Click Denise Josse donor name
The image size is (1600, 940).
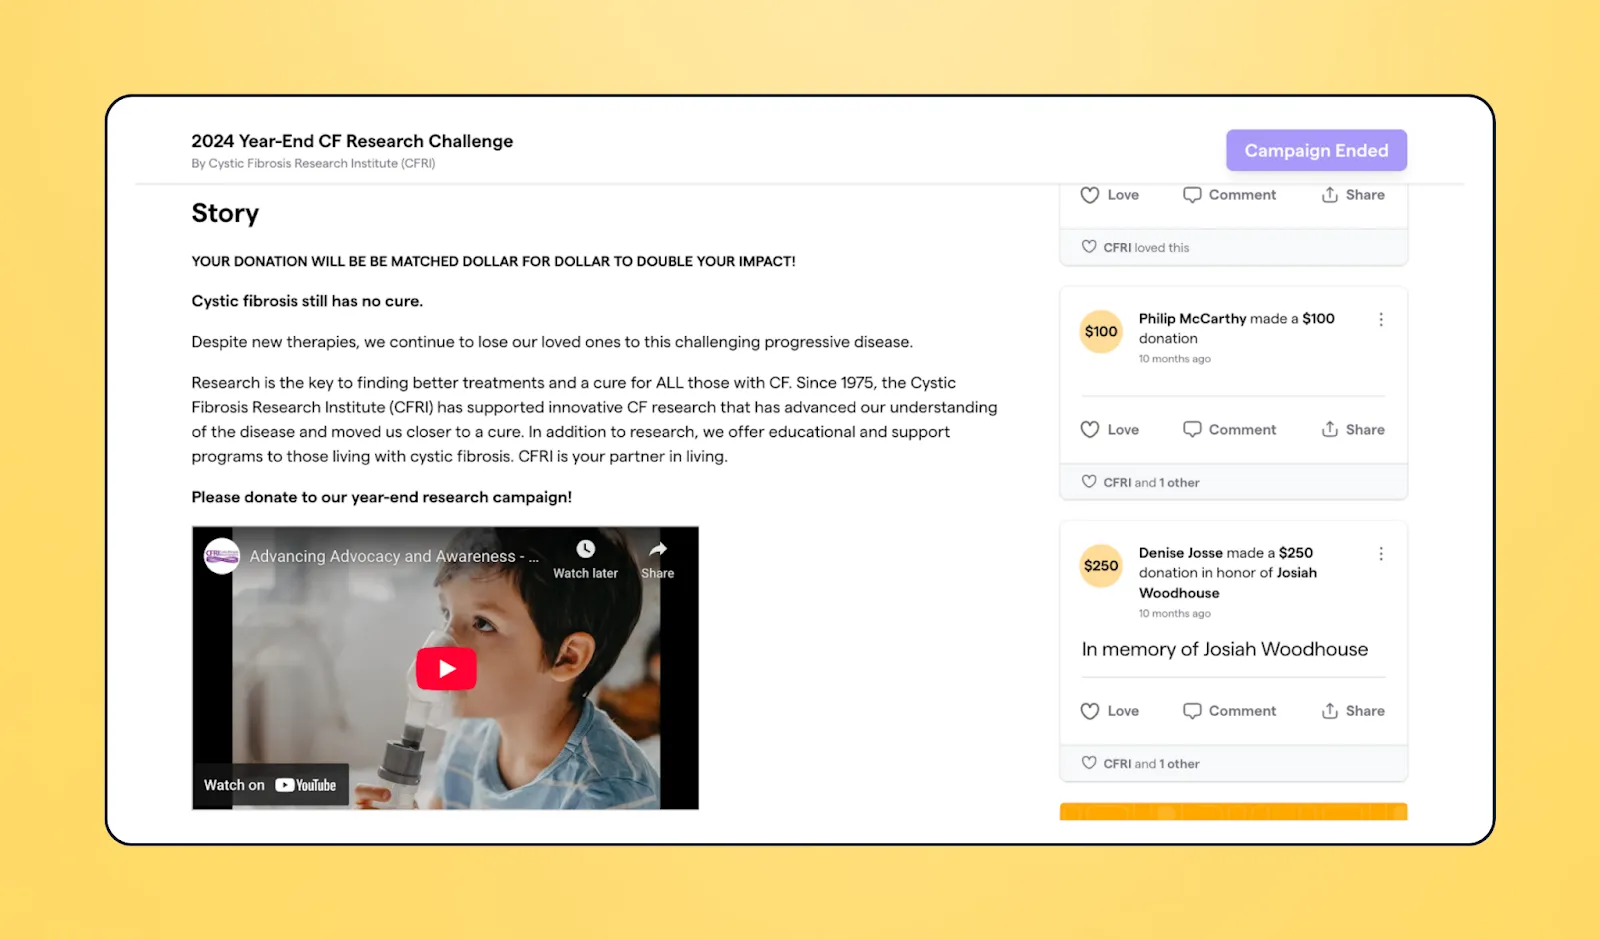pyautogui.click(x=1181, y=552)
